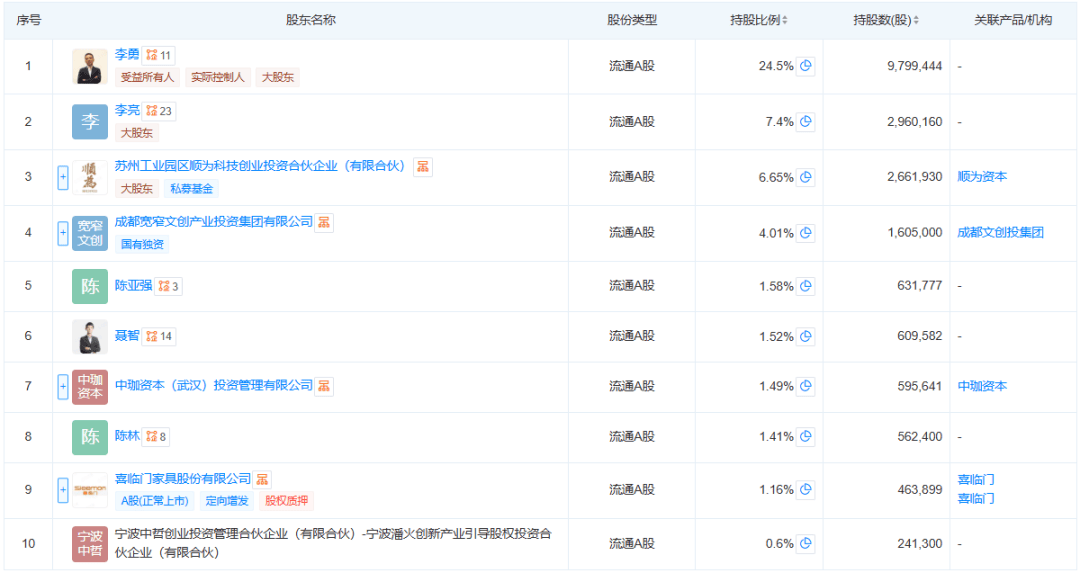Open pie chart icon beside 1.41%
1080x573 pixels.
pyautogui.click(x=805, y=436)
